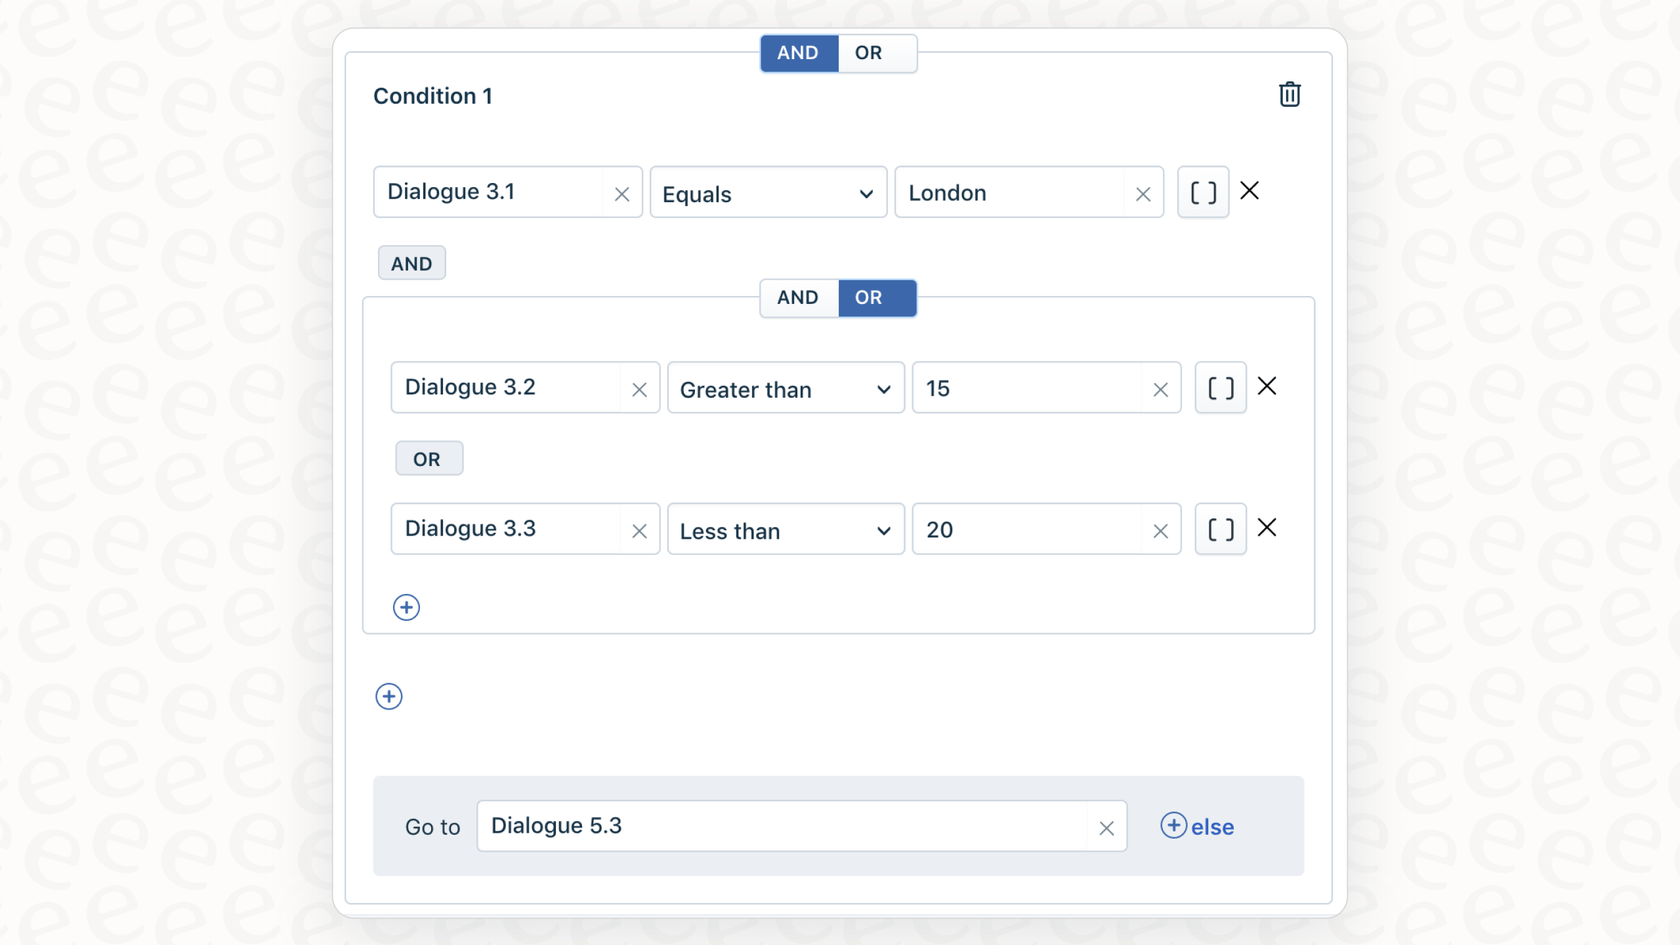Image resolution: width=1680 pixels, height=945 pixels.
Task: Click the bracket grouping icon beside London row
Action: pos(1202,192)
